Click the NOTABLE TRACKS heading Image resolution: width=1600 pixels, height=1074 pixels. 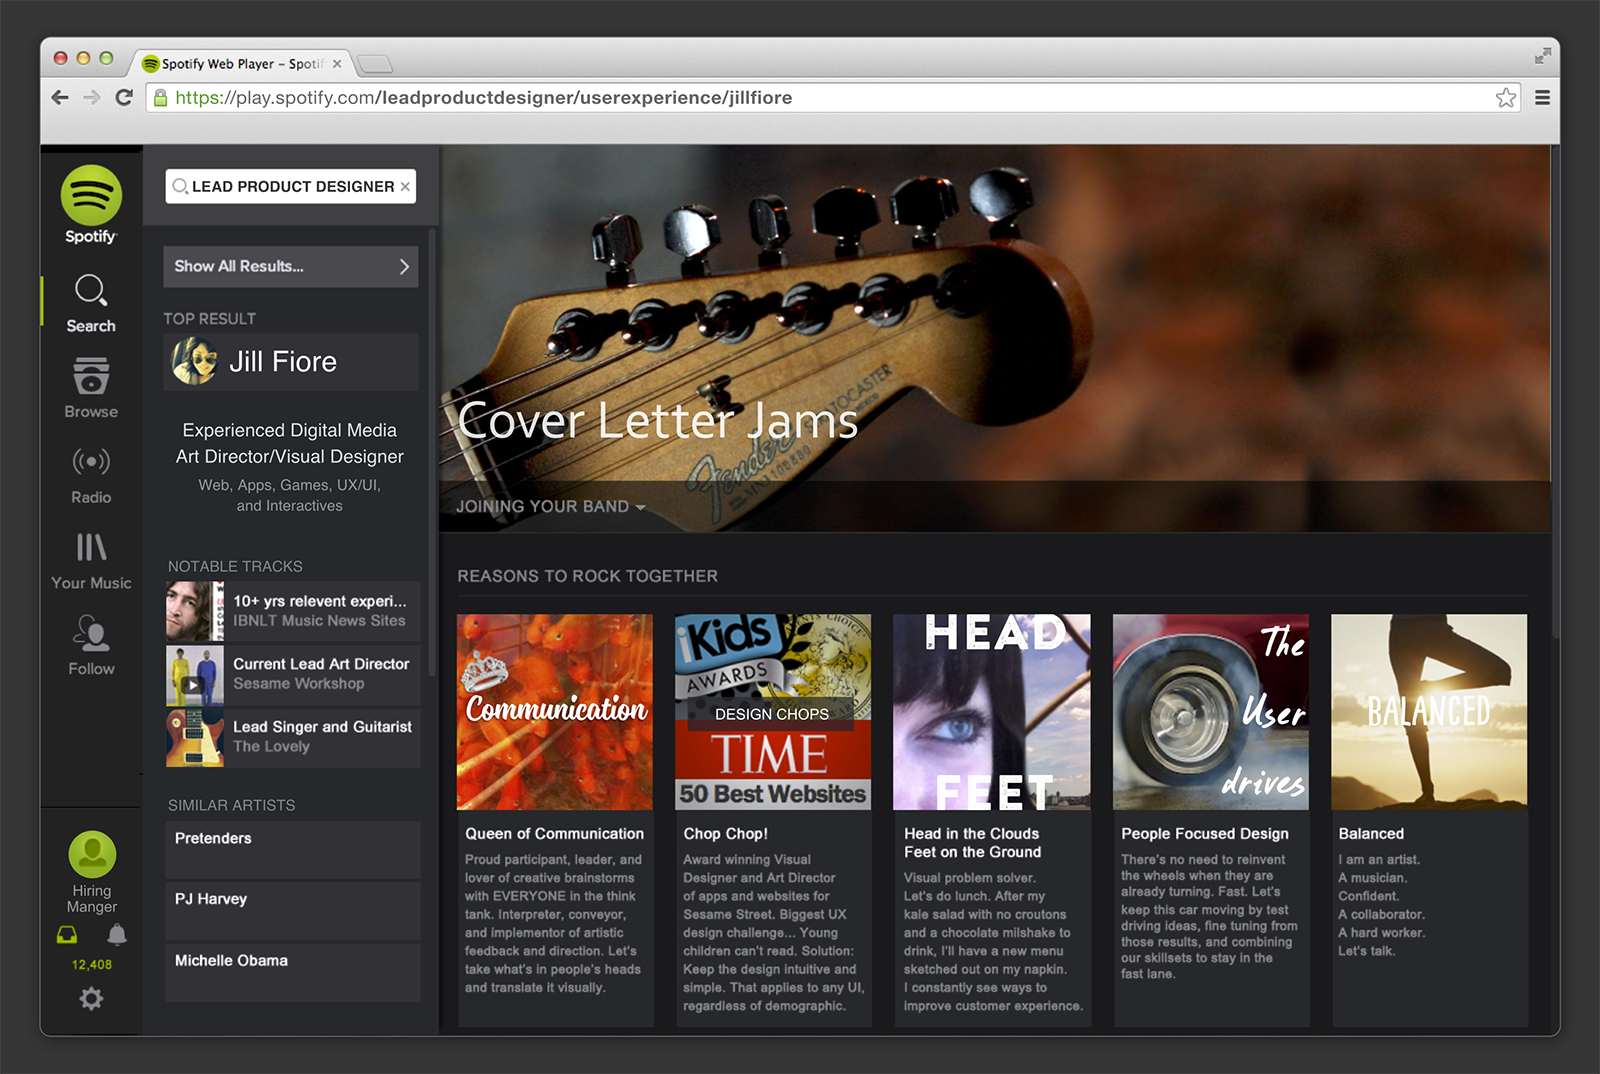[x=235, y=567]
